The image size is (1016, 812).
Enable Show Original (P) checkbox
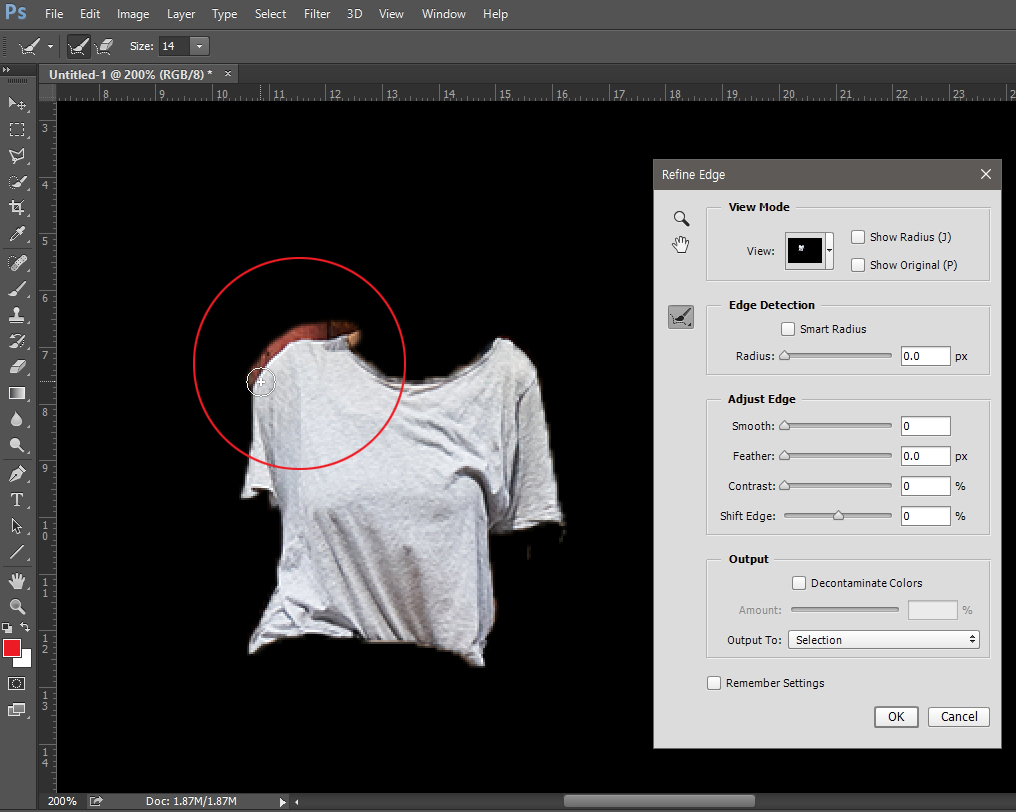click(x=858, y=265)
